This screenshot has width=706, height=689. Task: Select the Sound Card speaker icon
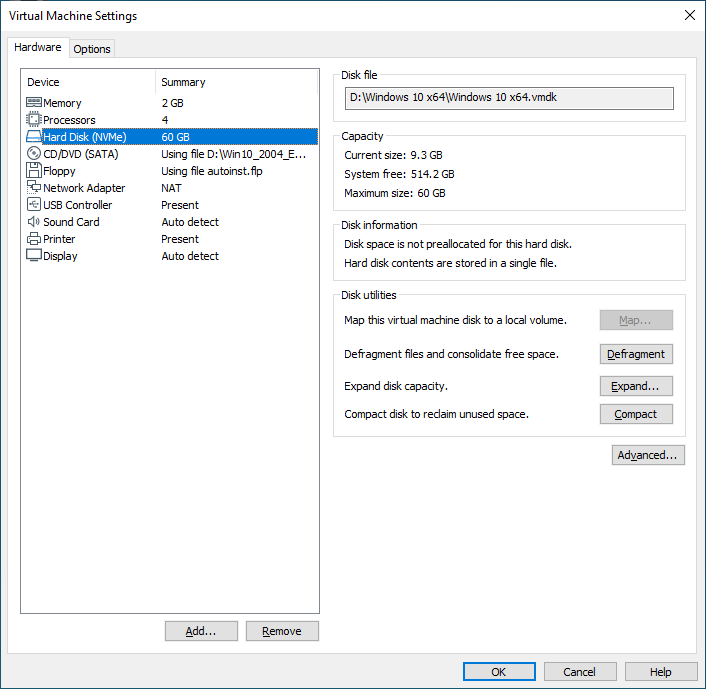(x=33, y=222)
